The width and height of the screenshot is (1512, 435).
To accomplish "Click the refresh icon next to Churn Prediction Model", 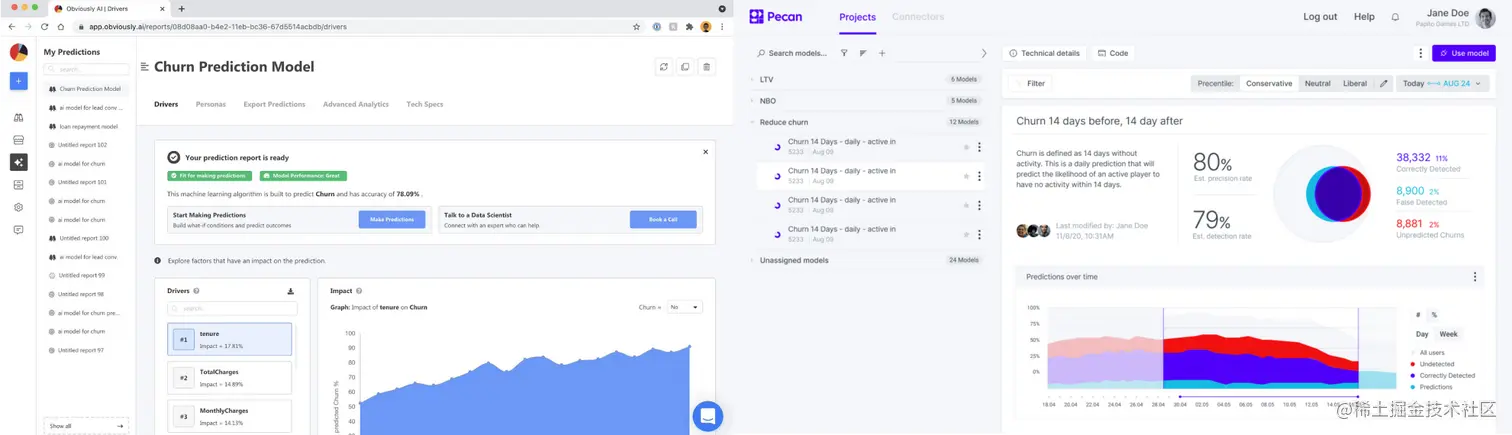I will pyautogui.click(x=663, y=67).
